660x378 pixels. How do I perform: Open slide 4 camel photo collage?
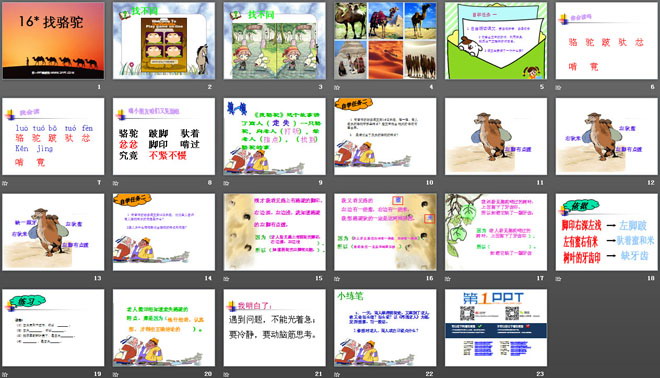[385, 40]
